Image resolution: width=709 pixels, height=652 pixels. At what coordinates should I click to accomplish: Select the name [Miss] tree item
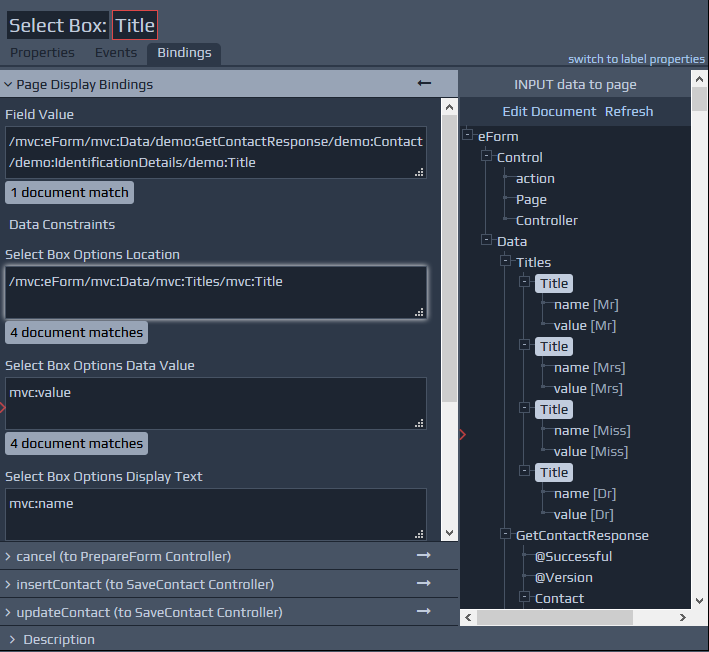coord(592,430)
